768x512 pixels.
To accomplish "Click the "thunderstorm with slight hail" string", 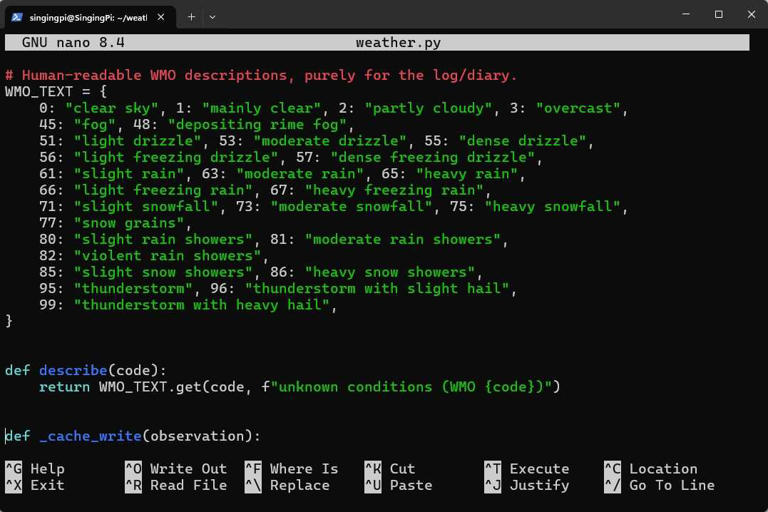I will point(377,289).
